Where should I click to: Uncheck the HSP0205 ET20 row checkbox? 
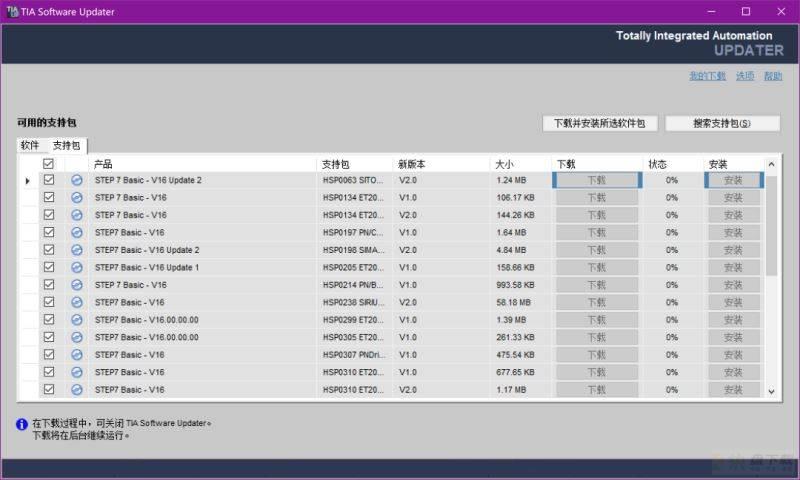point(49,267)
